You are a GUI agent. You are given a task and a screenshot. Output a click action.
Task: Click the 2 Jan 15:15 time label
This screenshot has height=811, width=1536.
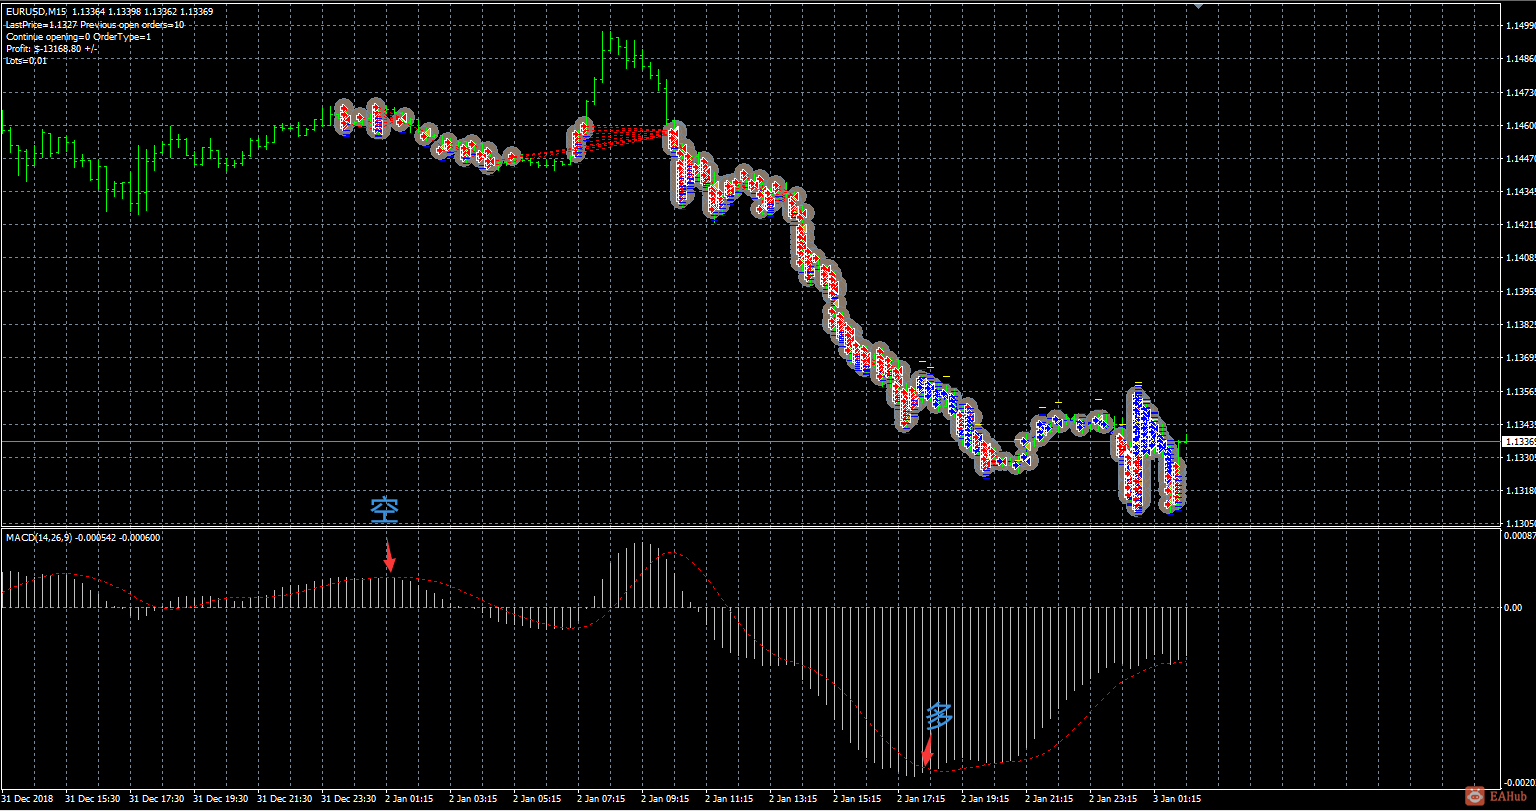coord(858,799)
